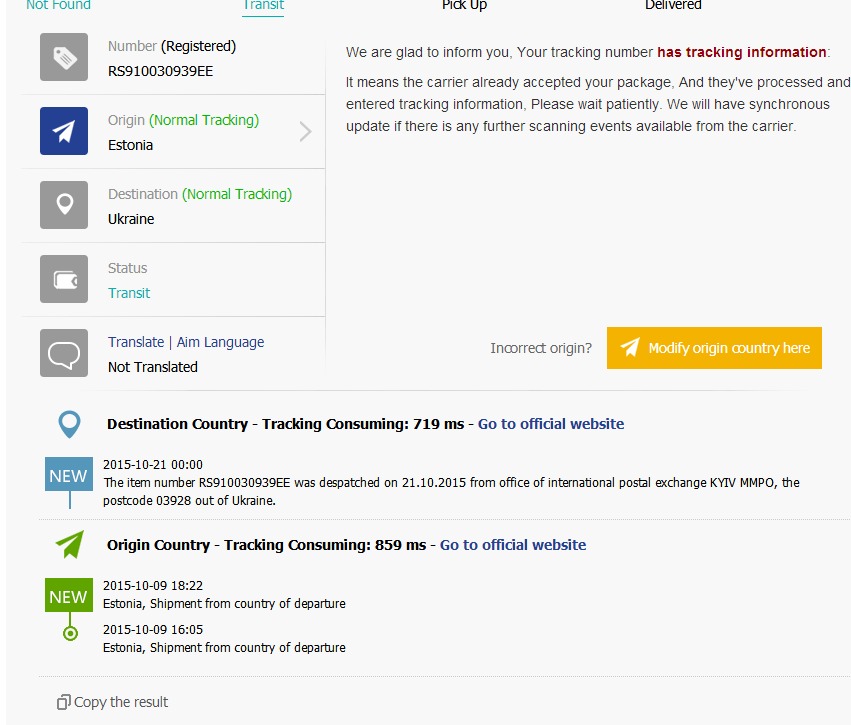
Task: Click the gray wallet Status icon
Action: coord(63,279)
